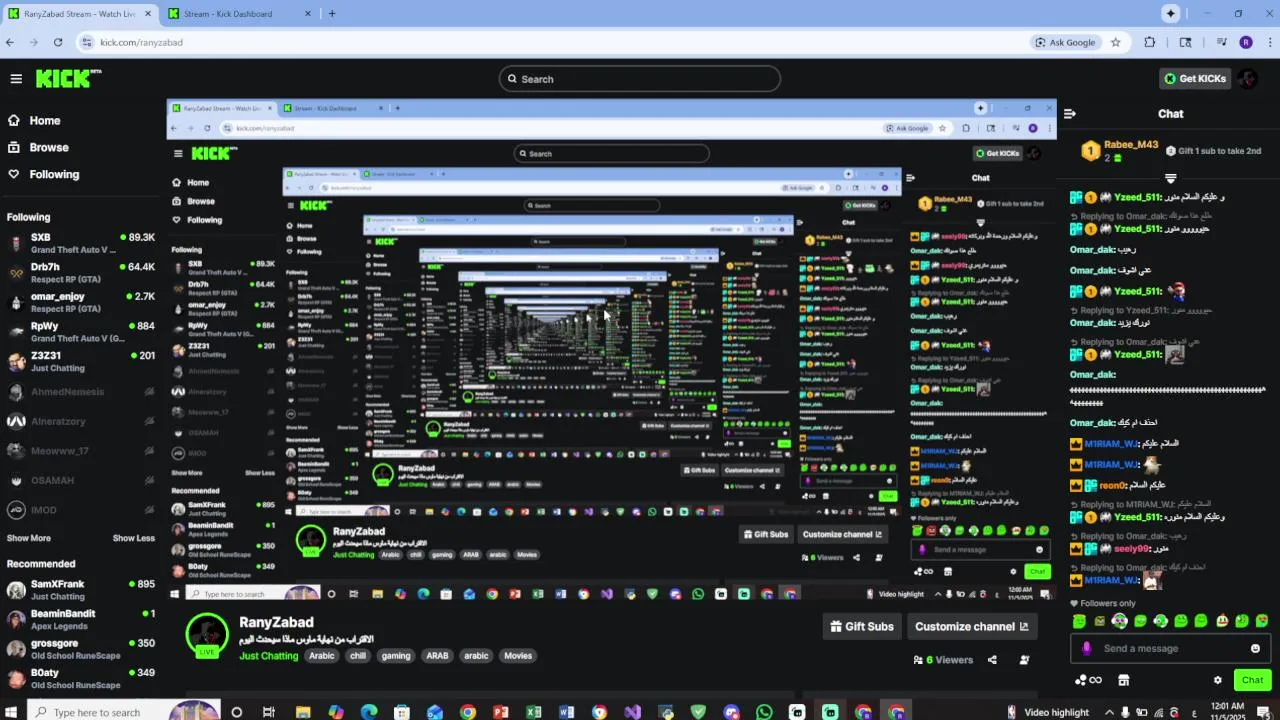
Task: Click the Chrome address bar URL
Action: (x=141, y=42)
